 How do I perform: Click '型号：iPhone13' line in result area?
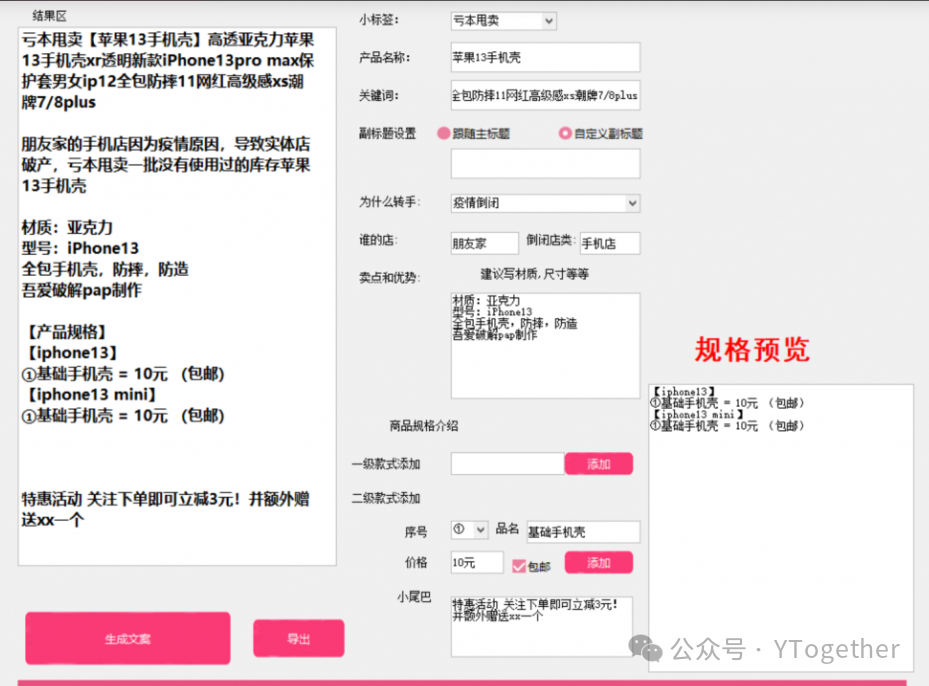tap(80, 248)
